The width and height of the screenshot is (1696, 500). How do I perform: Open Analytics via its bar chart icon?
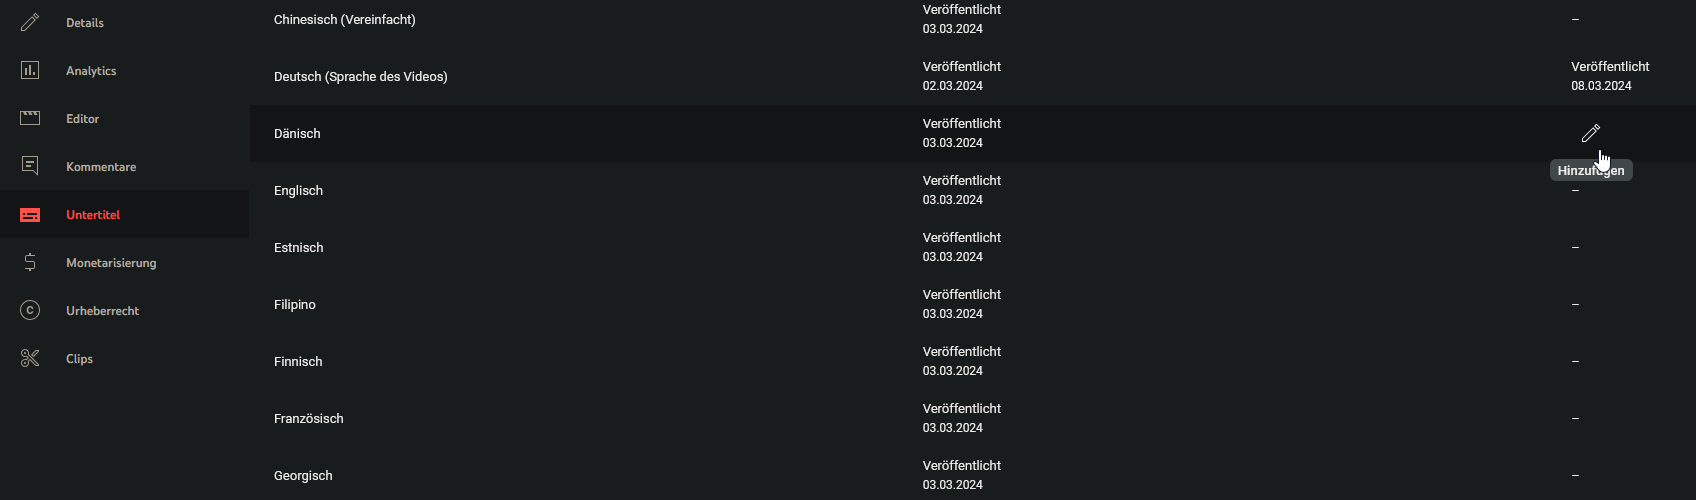click(30, 70)
